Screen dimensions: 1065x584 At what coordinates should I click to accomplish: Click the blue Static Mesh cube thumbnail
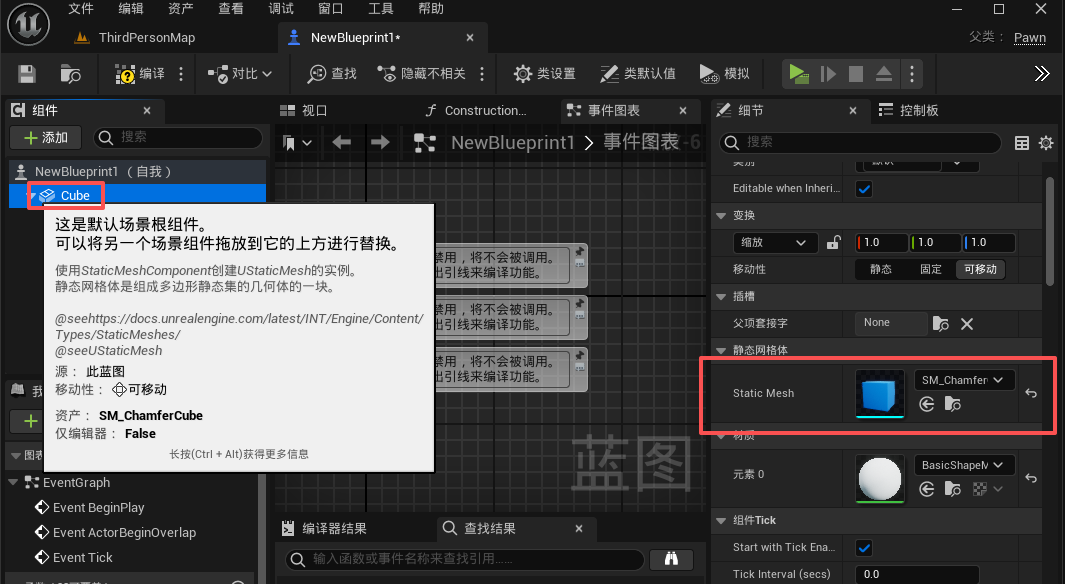click(x=880, y=394)
